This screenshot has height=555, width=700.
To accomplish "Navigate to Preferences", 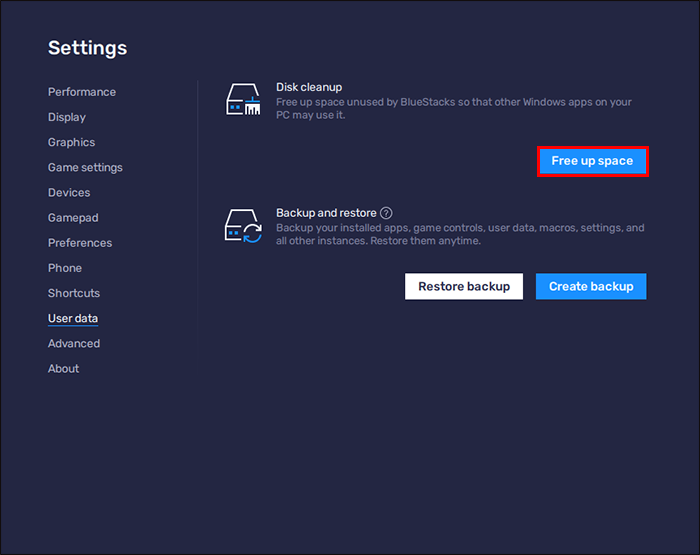I will coord(80,243).
